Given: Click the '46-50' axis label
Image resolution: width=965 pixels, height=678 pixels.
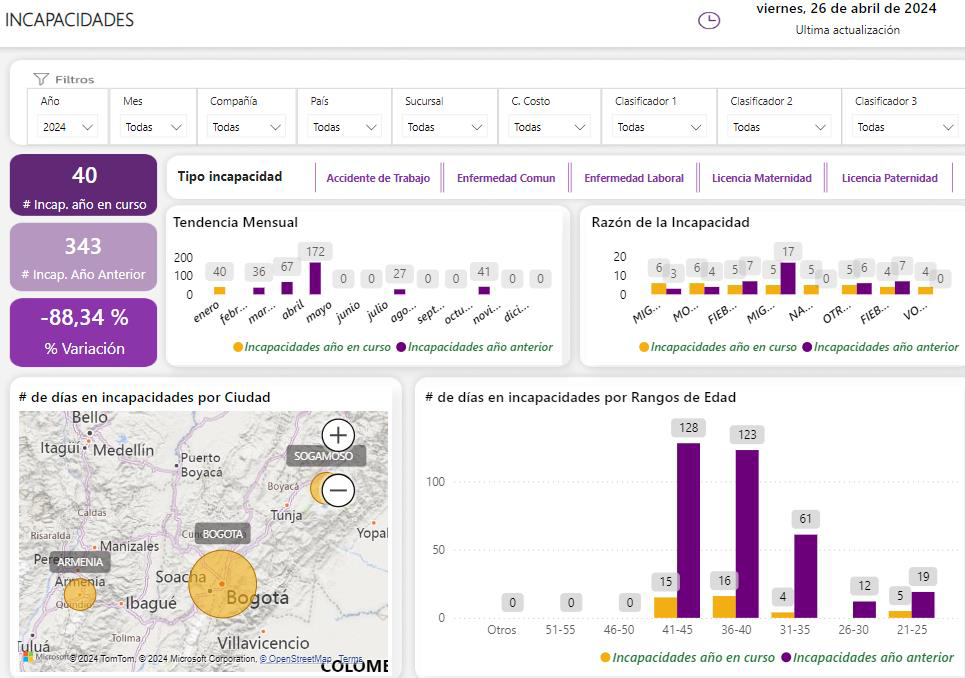Looking at the screenshot, I should [619, 629].
